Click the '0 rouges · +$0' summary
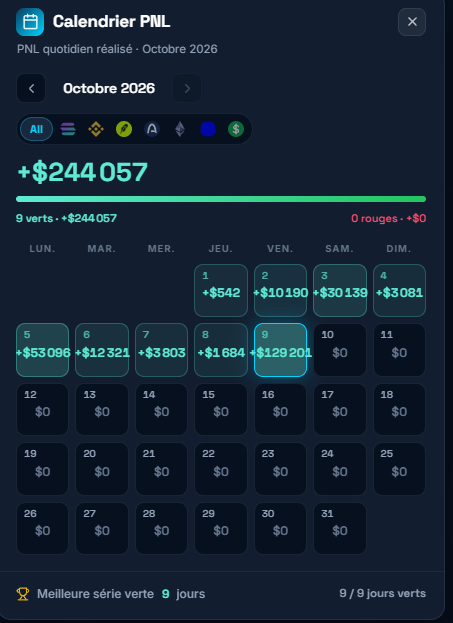The height and width of the screenshot is (623, 453). pyautogui.click(x=389, y=218)
